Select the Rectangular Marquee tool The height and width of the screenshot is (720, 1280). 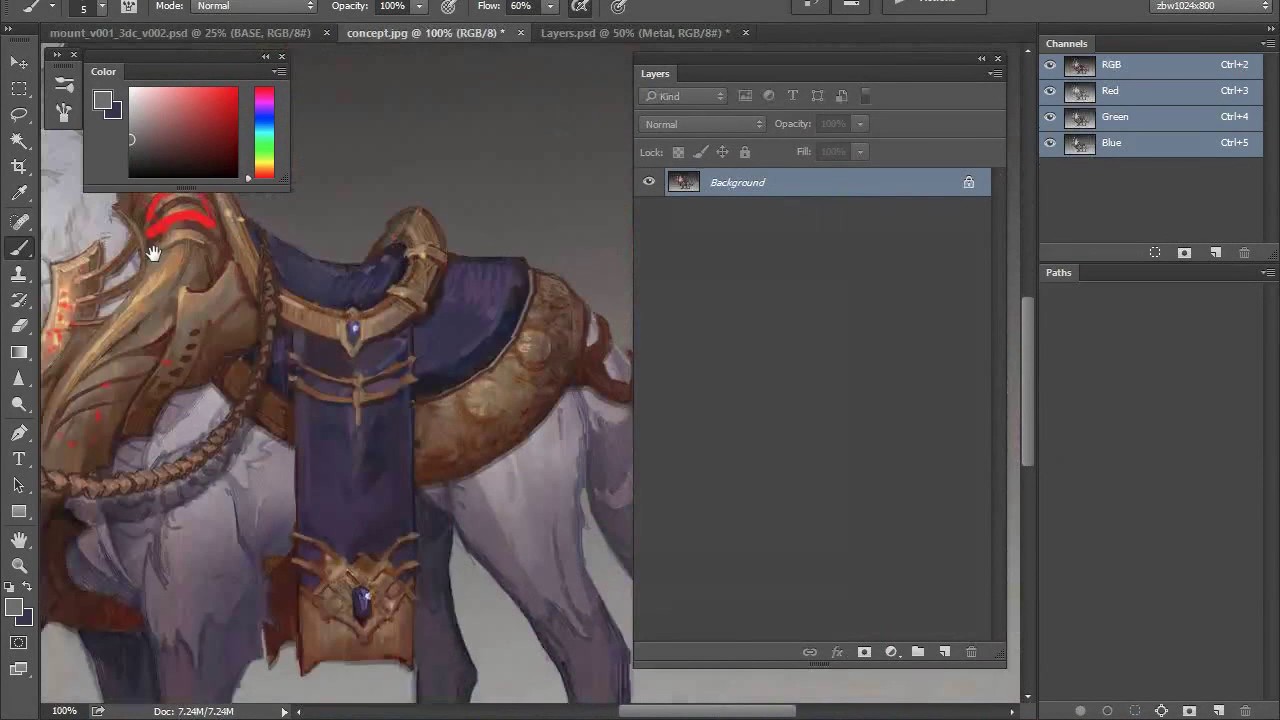click(x=19, y=89)
